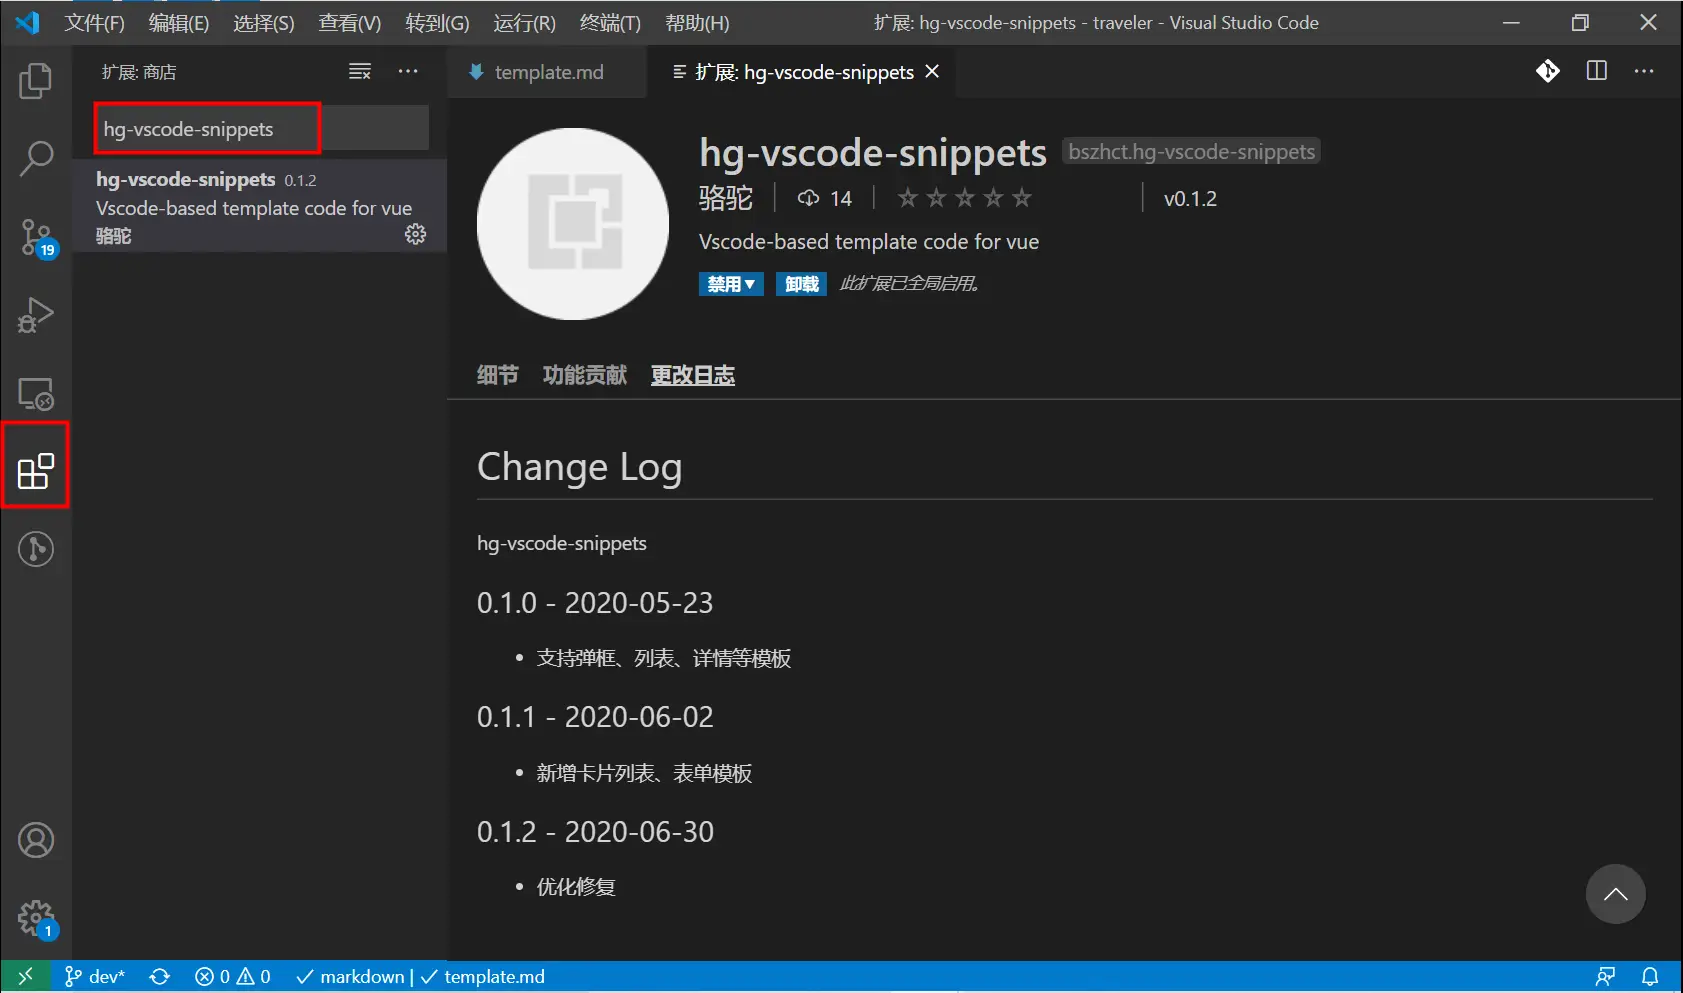Open the 选择(S) menu
Viewport: 1683px width, 993px height.
[264, 23]
